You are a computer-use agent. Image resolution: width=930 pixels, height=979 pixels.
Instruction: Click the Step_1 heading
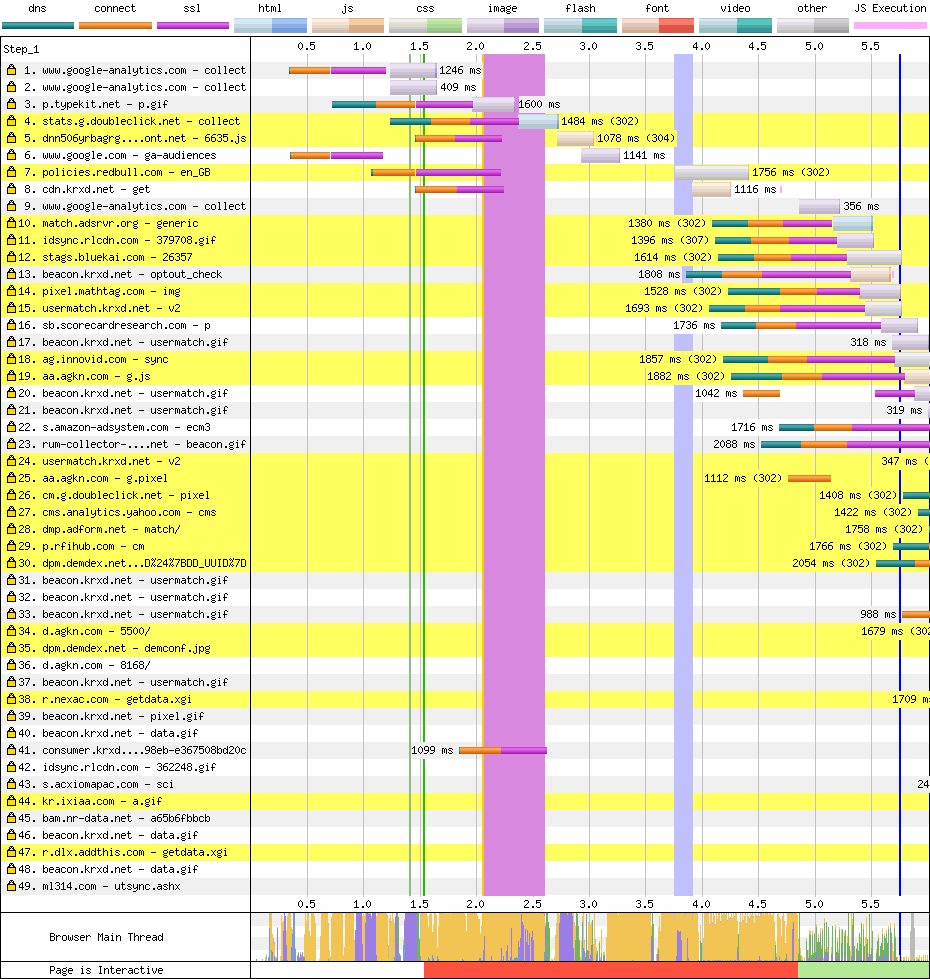21,49
